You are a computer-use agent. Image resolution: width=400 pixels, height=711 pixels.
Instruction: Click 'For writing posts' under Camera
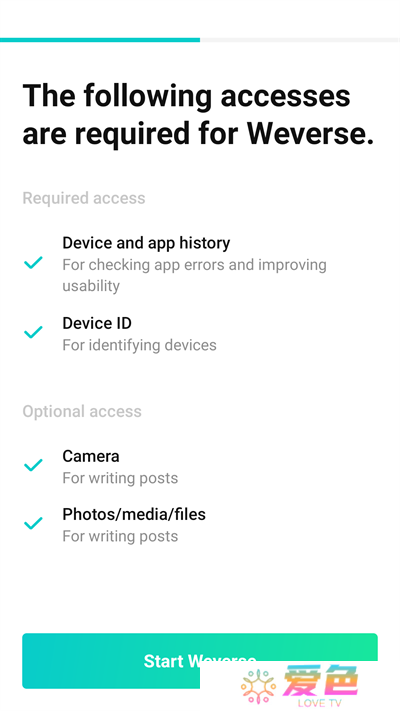tap(120, 478)
